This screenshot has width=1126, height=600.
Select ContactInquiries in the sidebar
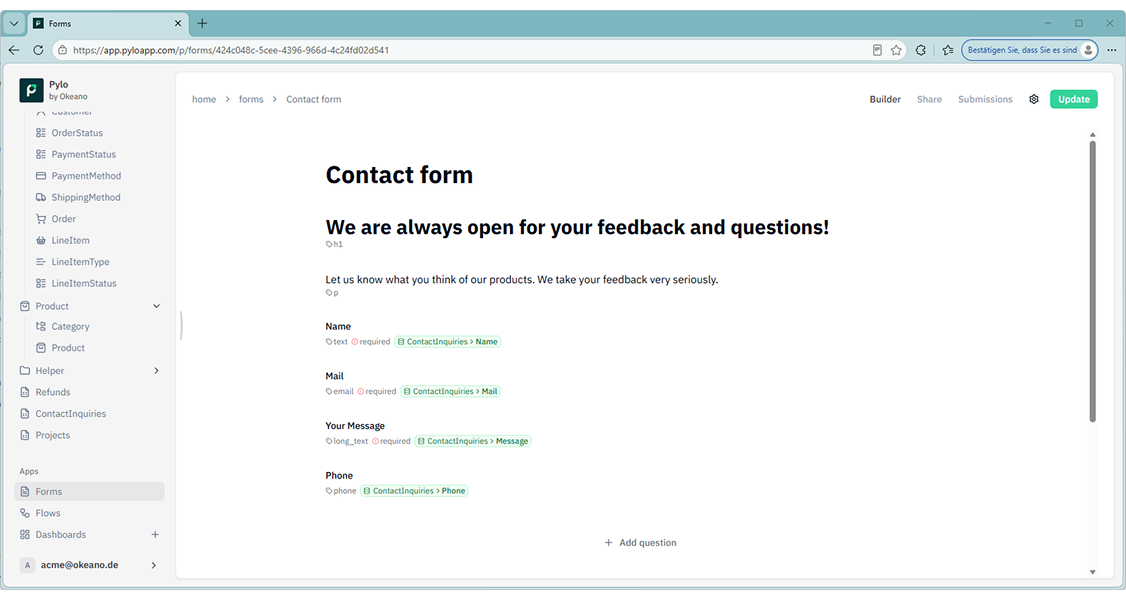(x=70, y=414)
